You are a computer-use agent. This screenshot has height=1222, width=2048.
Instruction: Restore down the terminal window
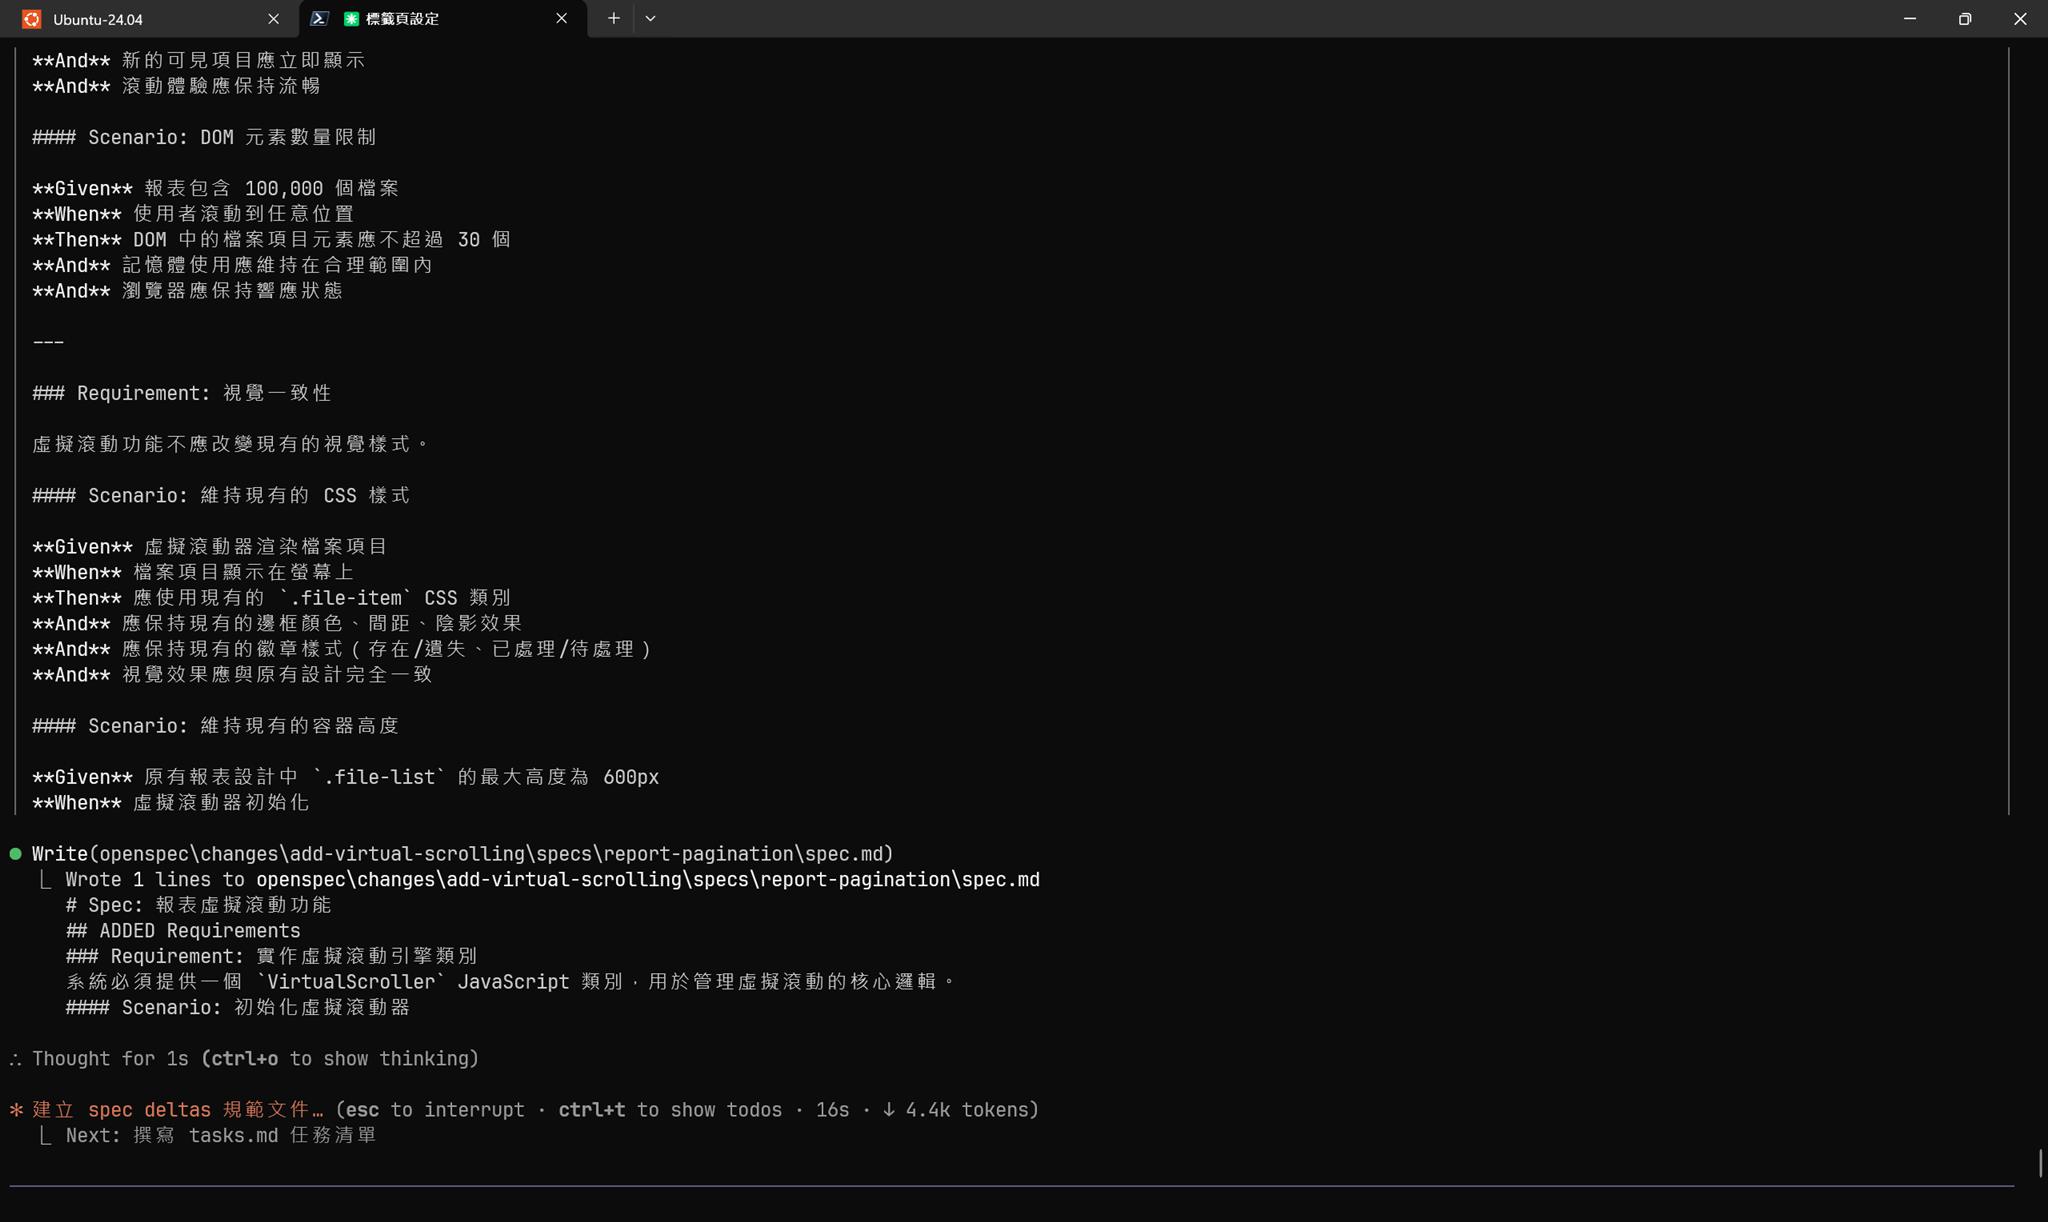click(1964, 19)
